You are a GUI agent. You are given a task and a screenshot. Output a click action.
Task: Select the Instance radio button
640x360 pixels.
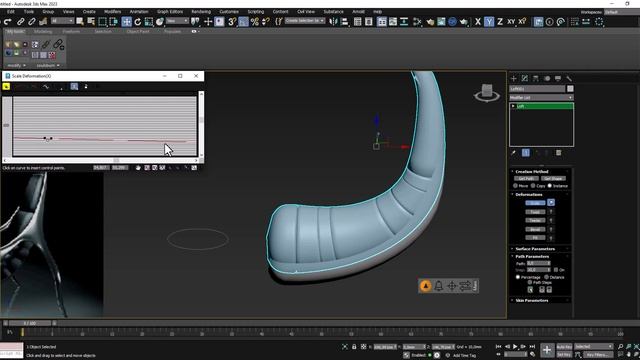click(550, 186)
